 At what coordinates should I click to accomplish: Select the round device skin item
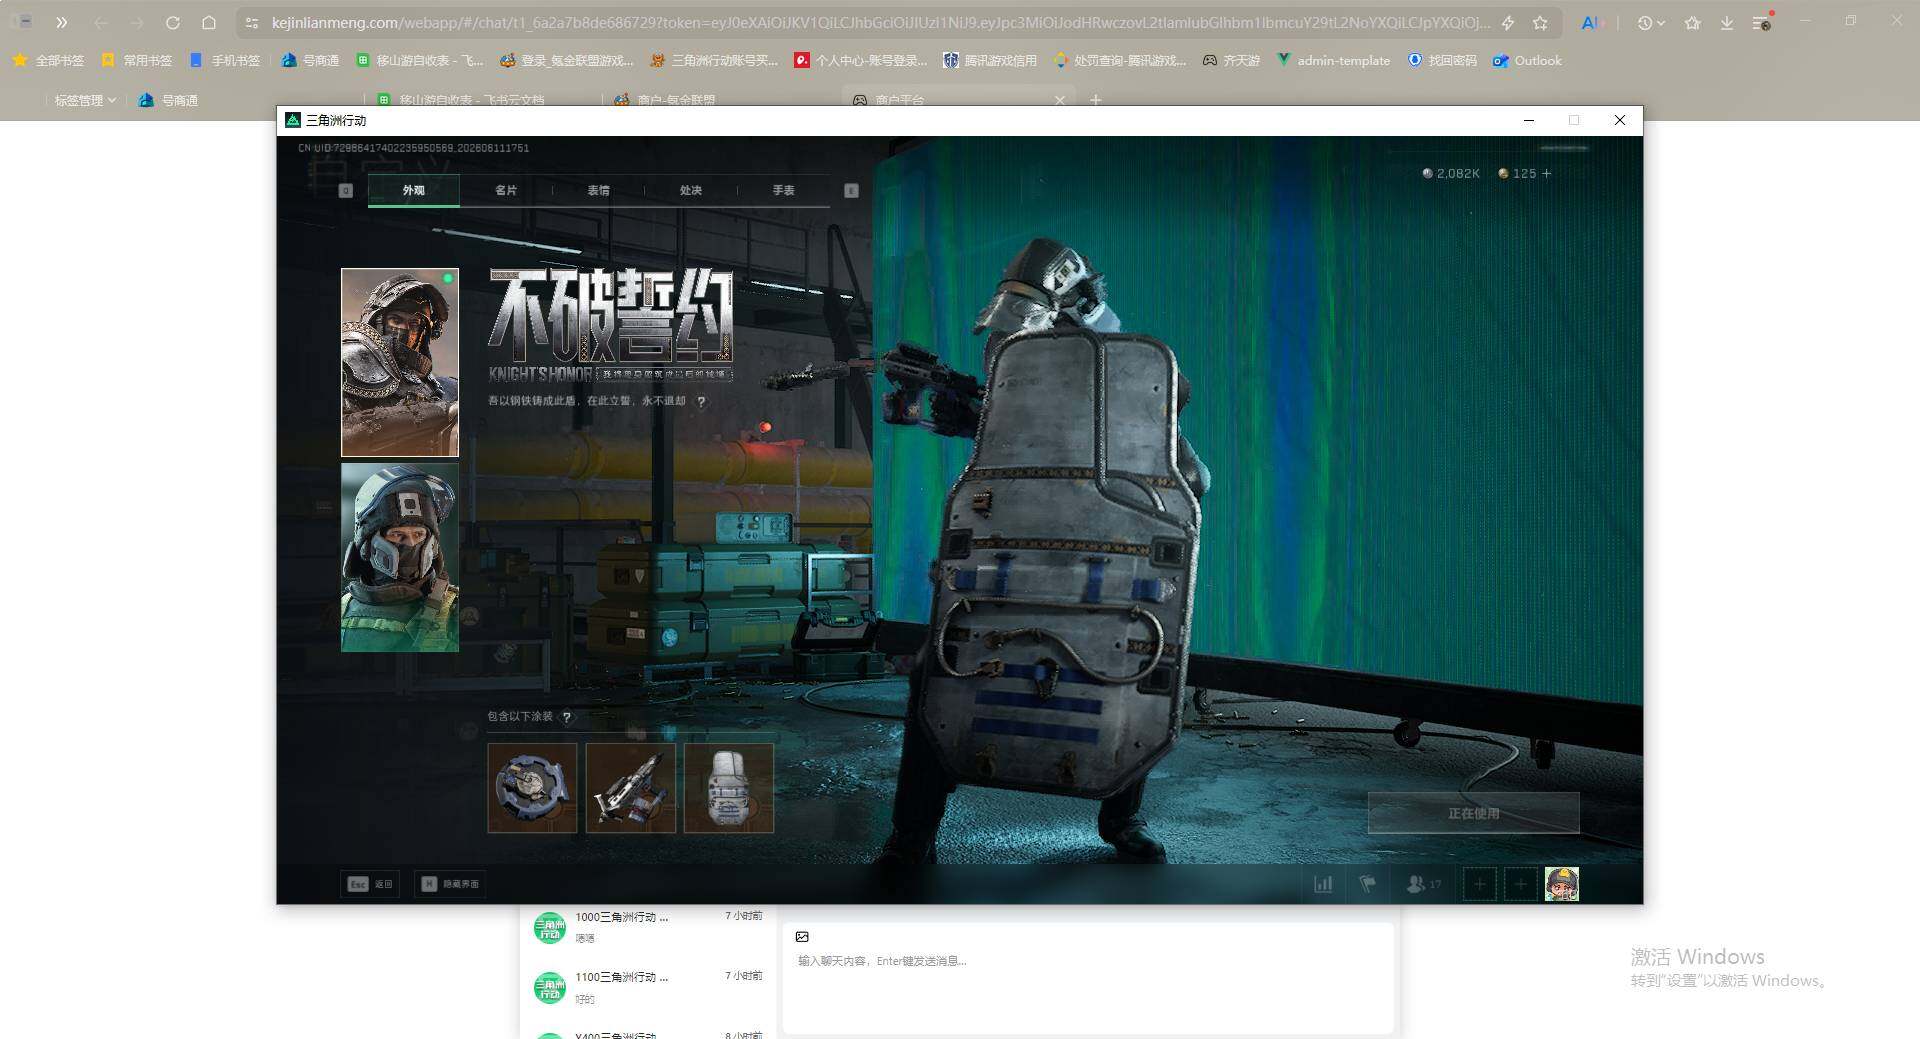click(x=532, y=788)
